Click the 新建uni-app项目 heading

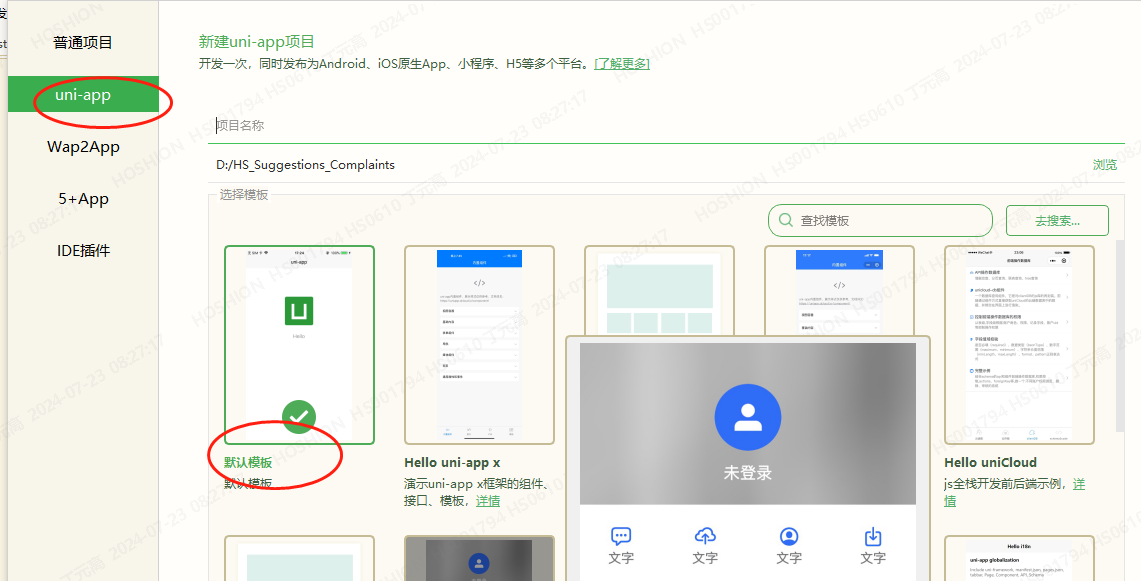point(257,42)
